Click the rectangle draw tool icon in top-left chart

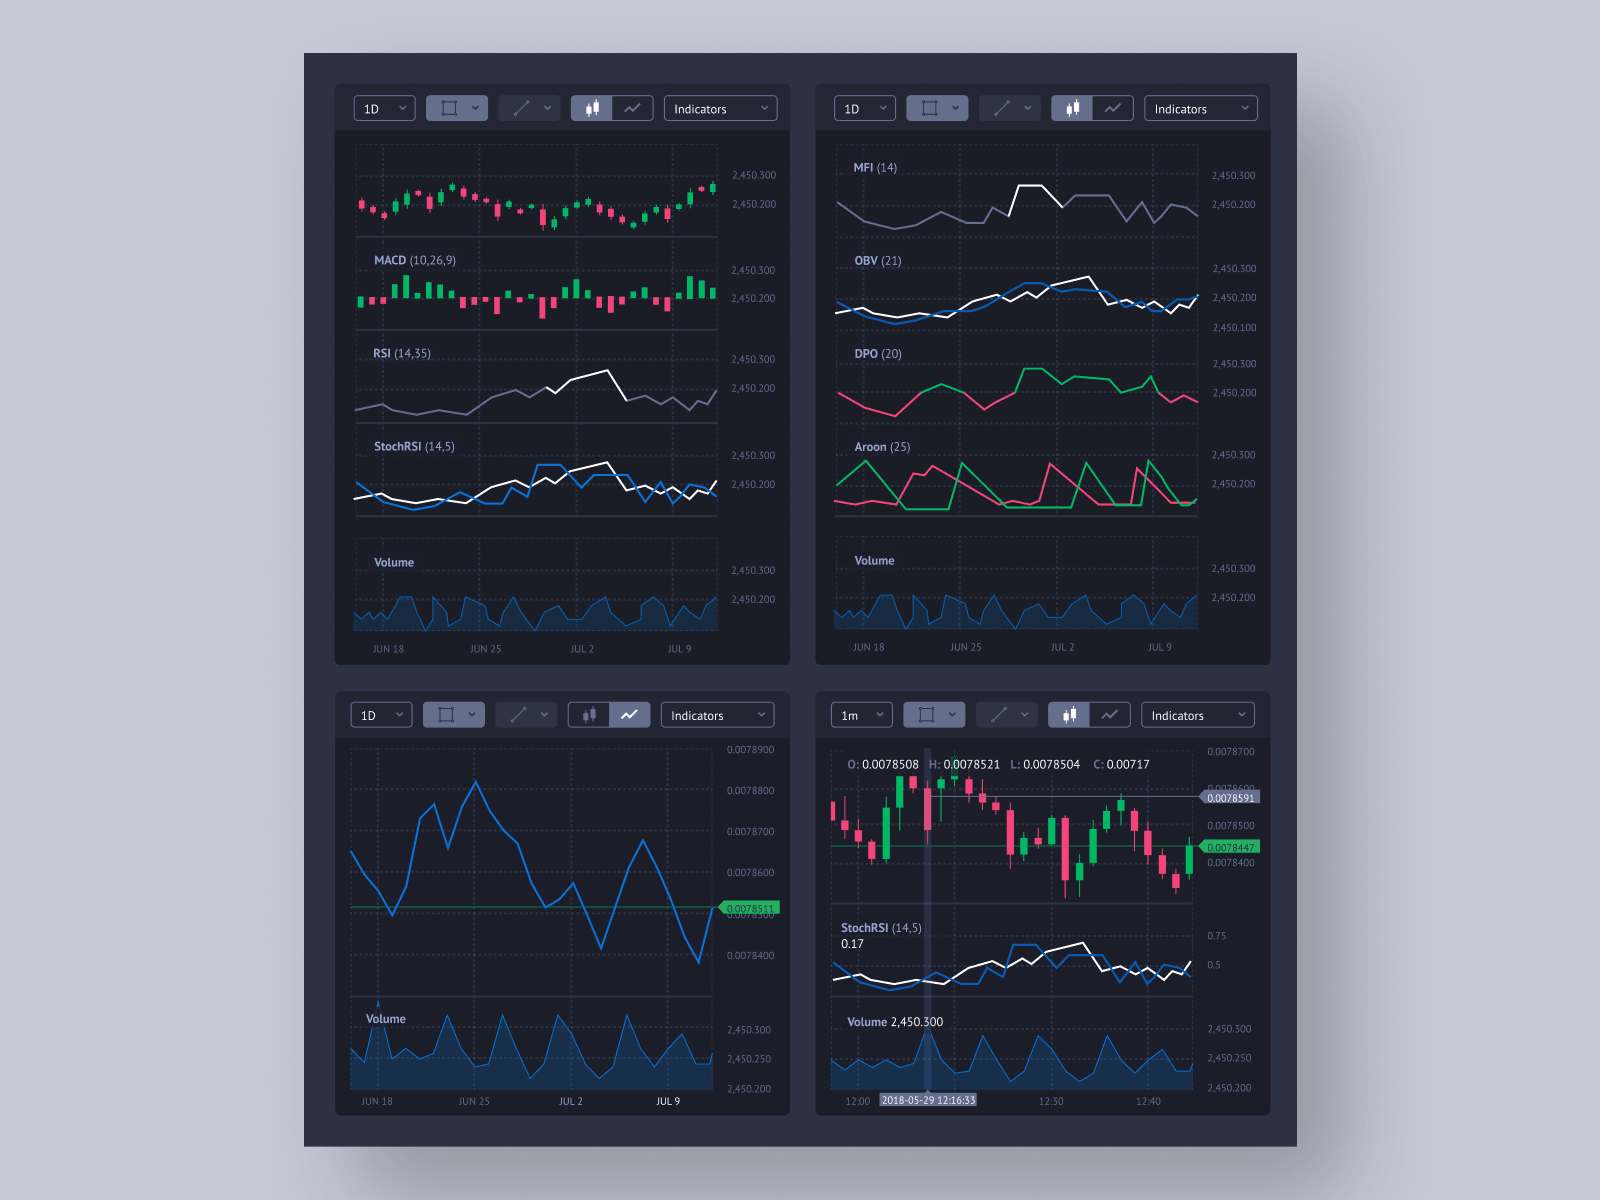(x=449, y=108)
